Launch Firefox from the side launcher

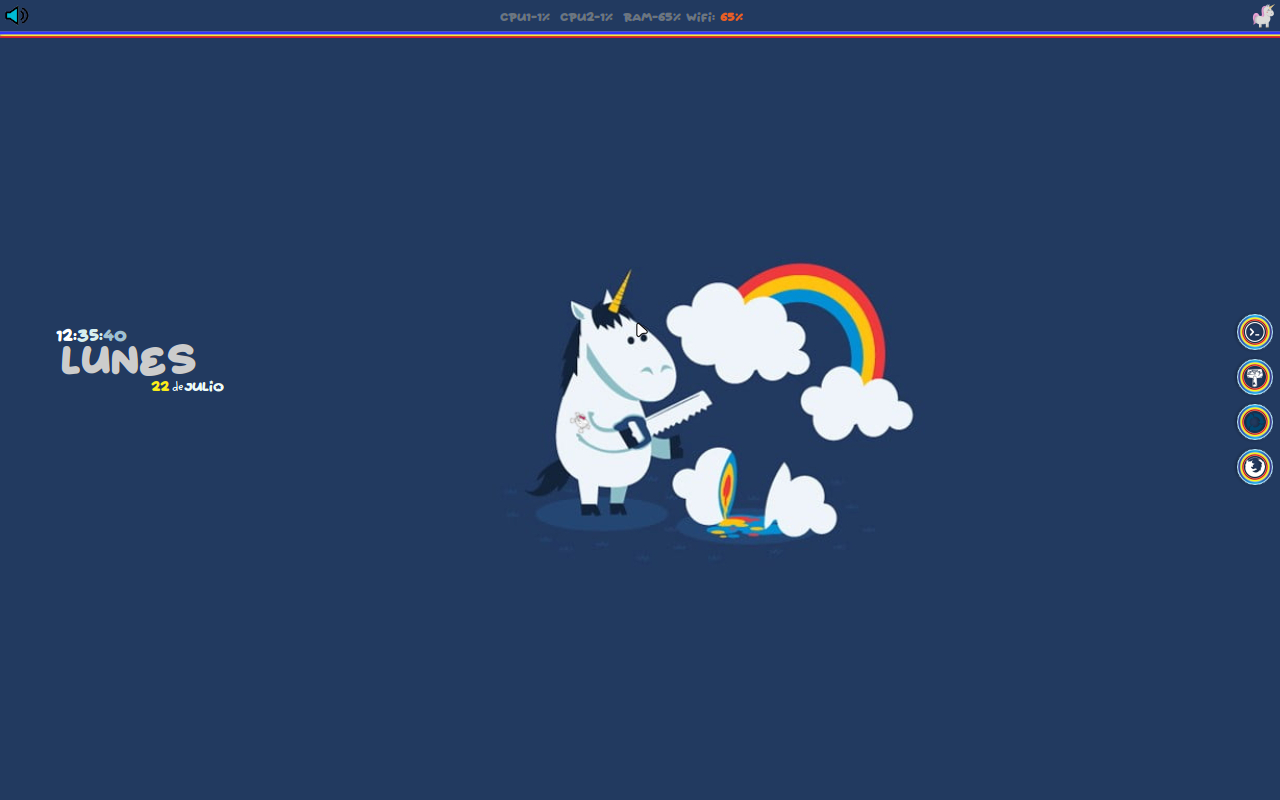click(x=1255, y=467)
